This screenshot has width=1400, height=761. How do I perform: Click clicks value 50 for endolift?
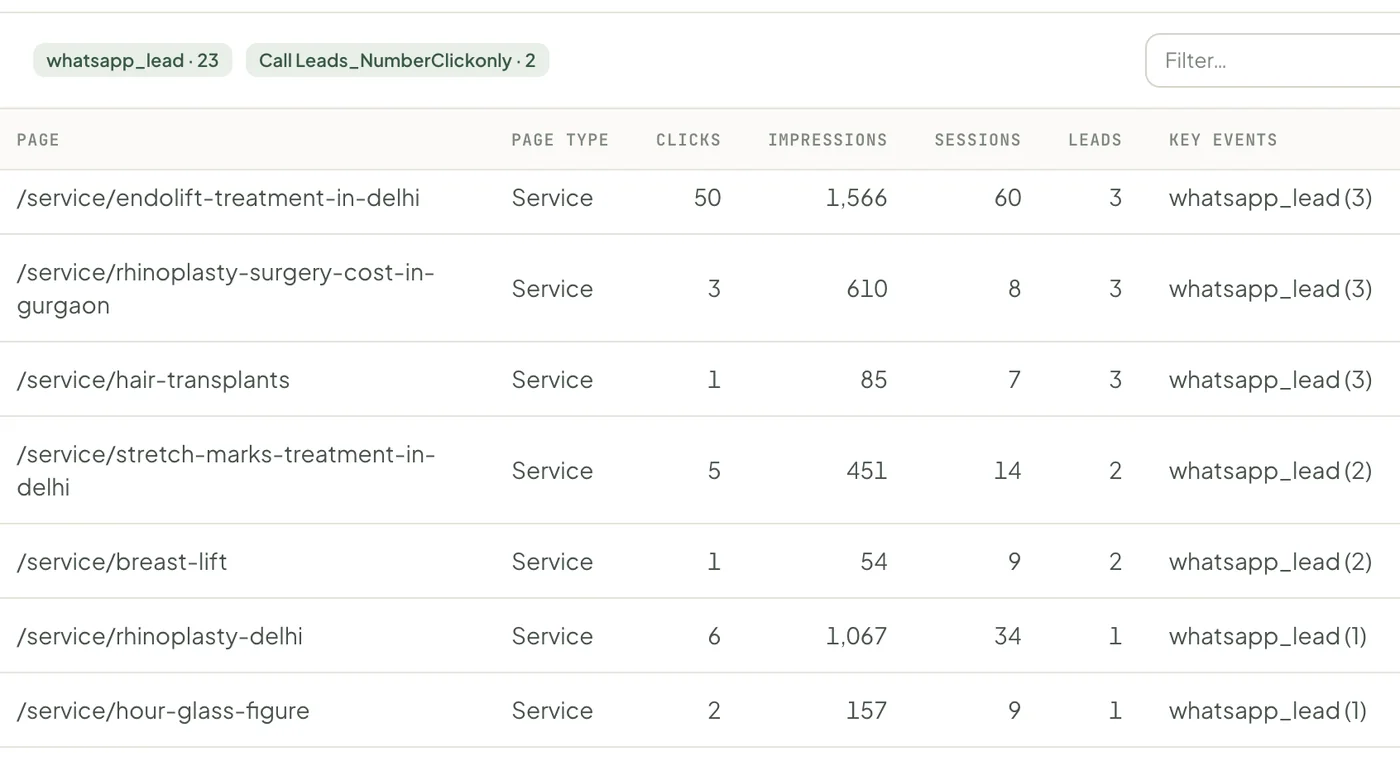(x=707, y=198)
